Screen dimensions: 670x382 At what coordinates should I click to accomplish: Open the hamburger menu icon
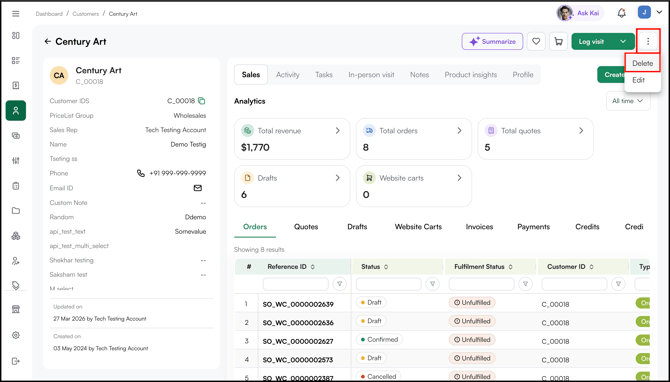click(x=16, y=14)
